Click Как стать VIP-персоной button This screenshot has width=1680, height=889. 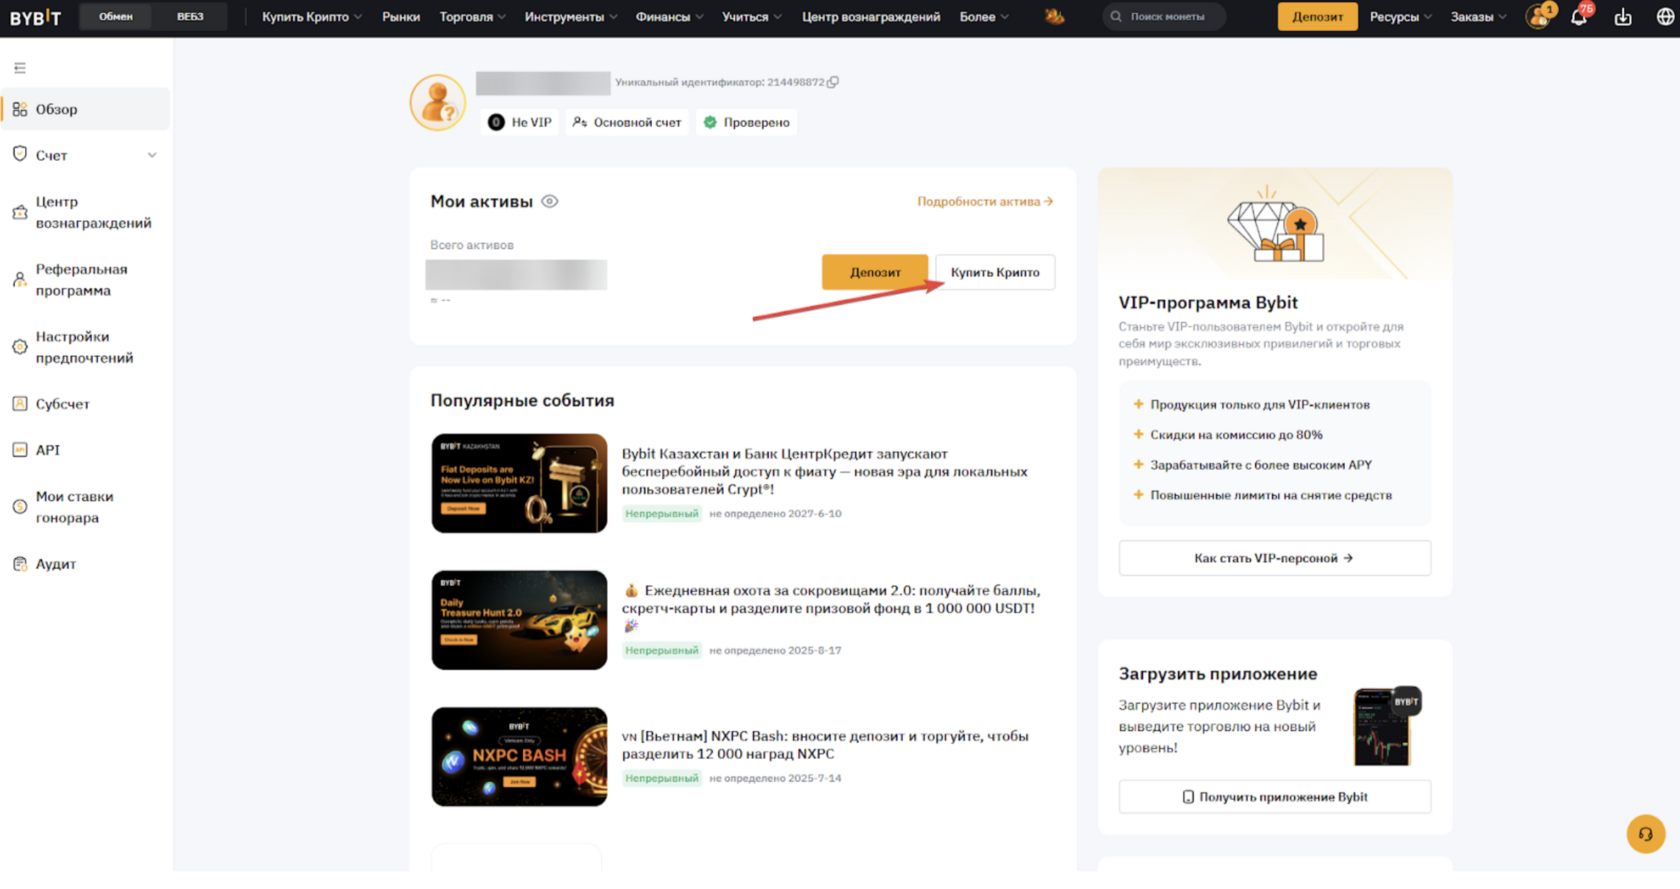point(1274,558)
